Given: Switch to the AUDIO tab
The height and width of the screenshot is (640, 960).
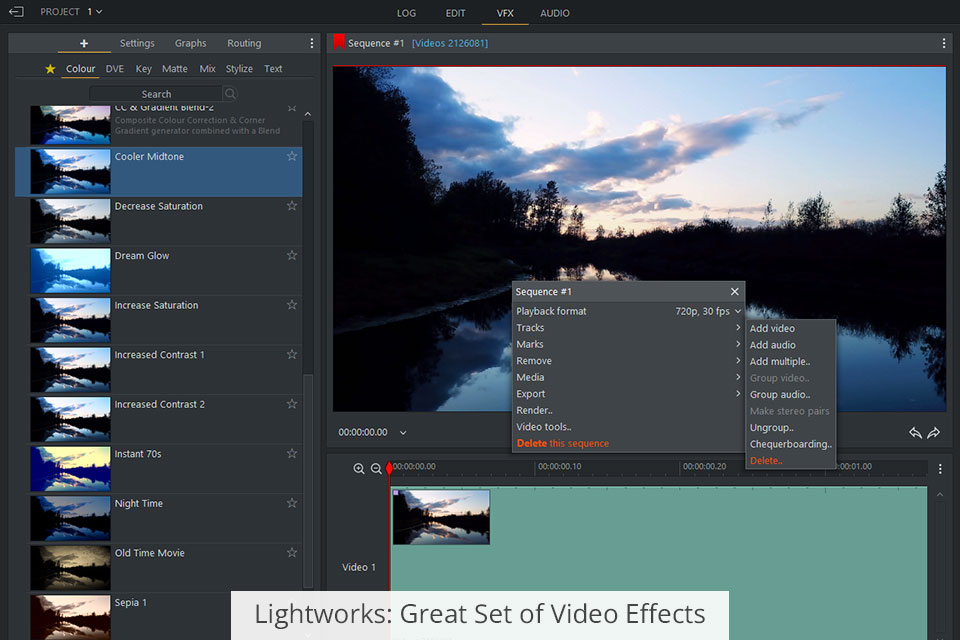Looking at the screenshot, I should click(555, 13).
